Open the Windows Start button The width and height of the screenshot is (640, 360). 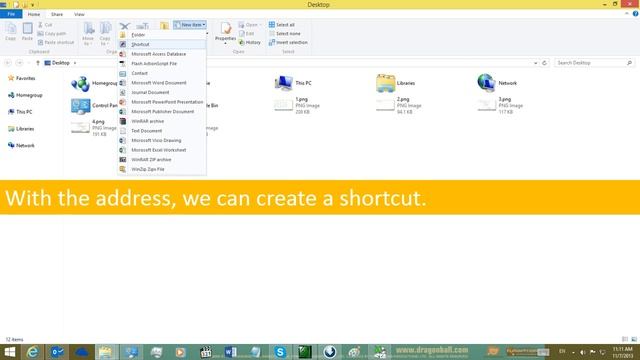(10, 352)
